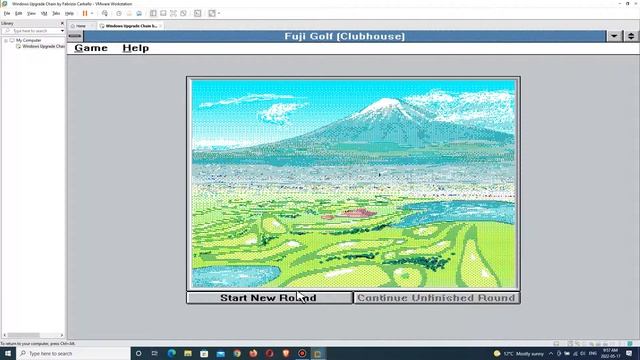The image size is (640, 360).
Task: Open the notification center icon
Action: point(629,353)
